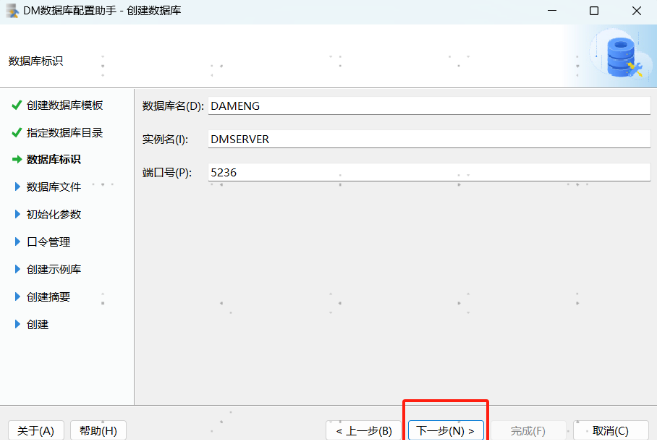This screenshot has width=657, height=440.
Task: Focus the 数据库名 field containing DAMENG
Action: tap(429, 106)
